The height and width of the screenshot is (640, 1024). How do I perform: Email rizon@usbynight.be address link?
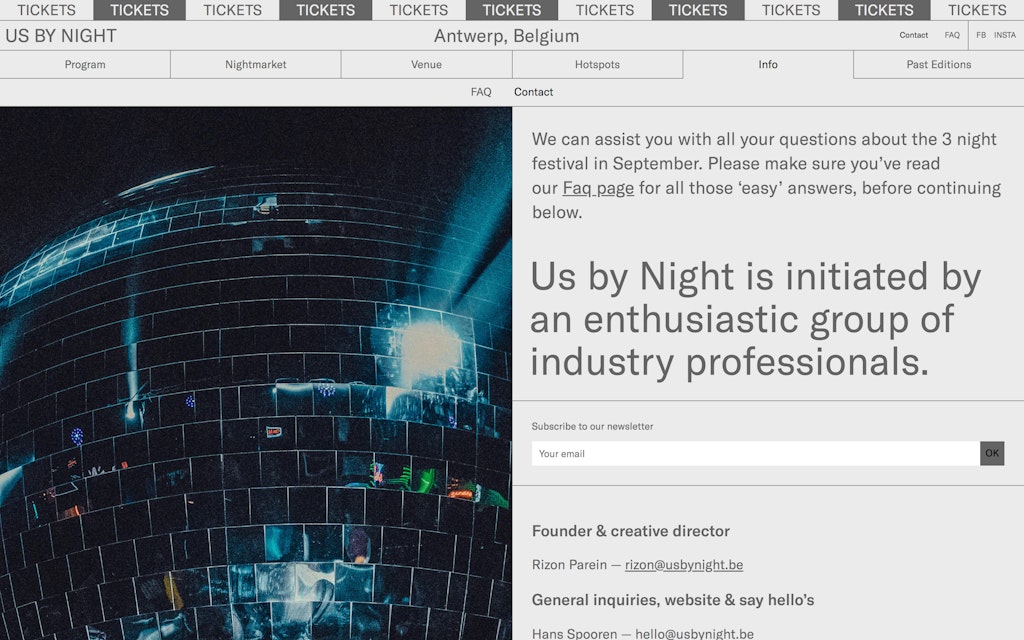(683, 565)
